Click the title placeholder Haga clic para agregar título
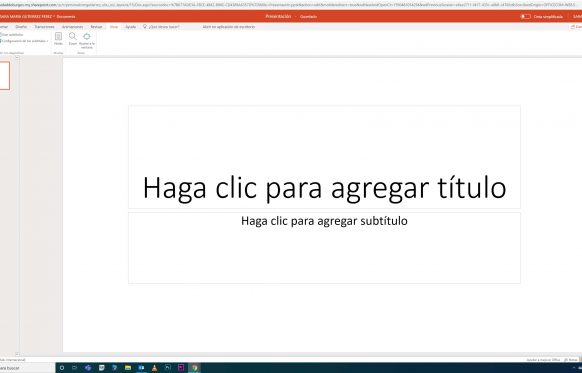 [x=324, y=157]
